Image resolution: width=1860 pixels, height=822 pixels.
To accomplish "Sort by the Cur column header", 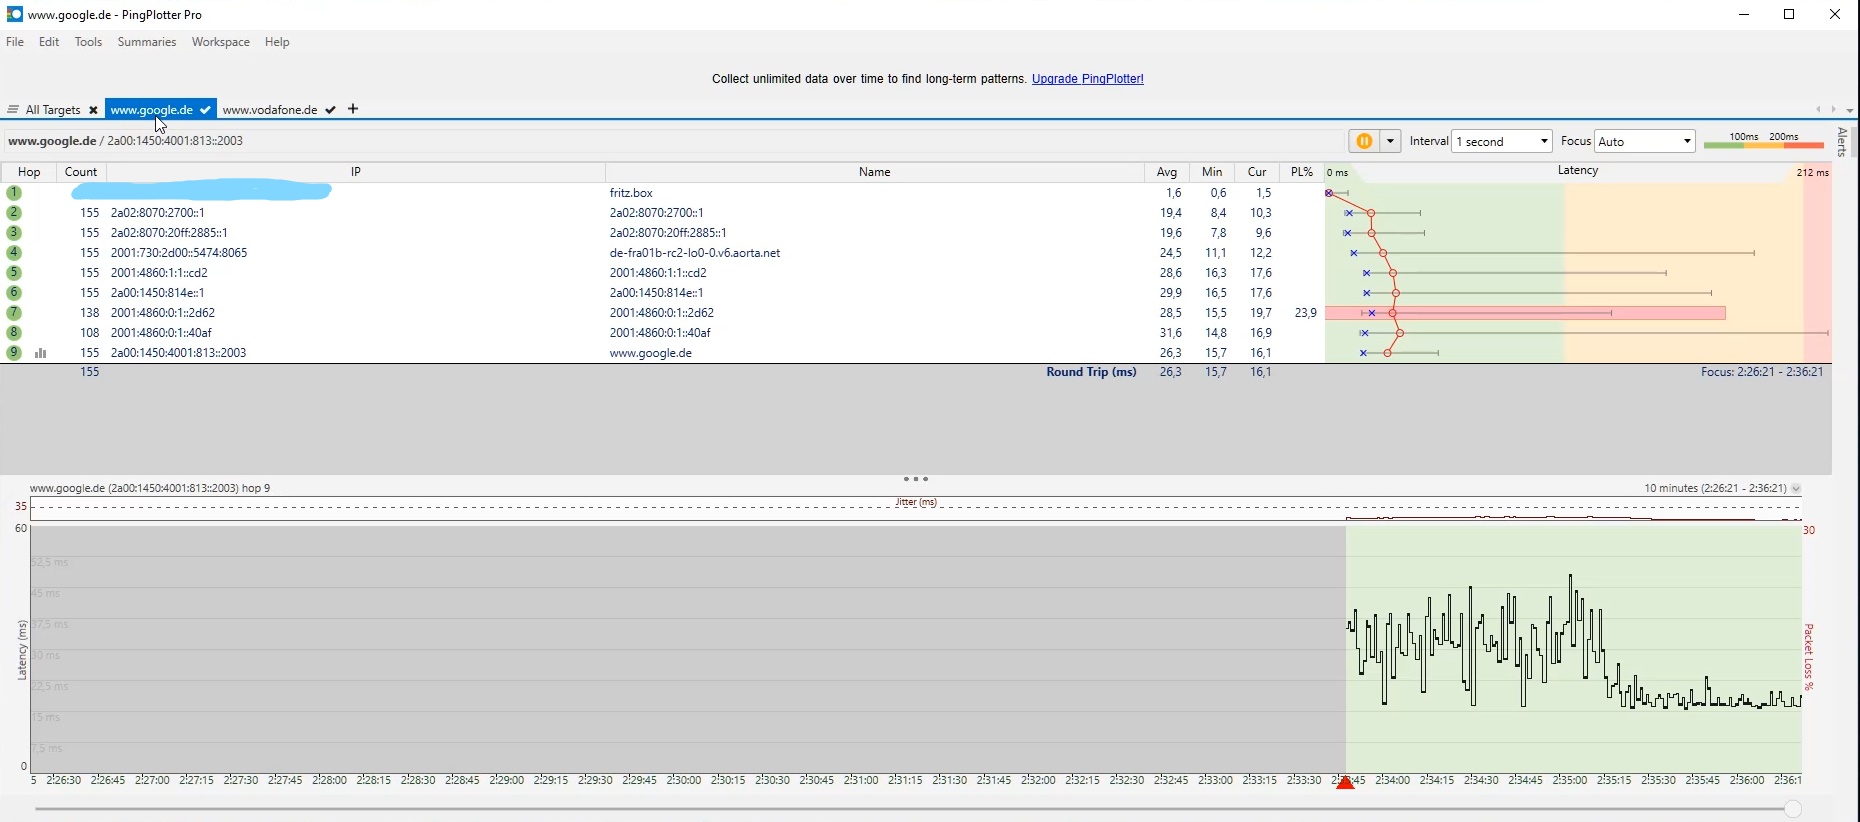I will pyautogui.click(x=1257, y=172).
